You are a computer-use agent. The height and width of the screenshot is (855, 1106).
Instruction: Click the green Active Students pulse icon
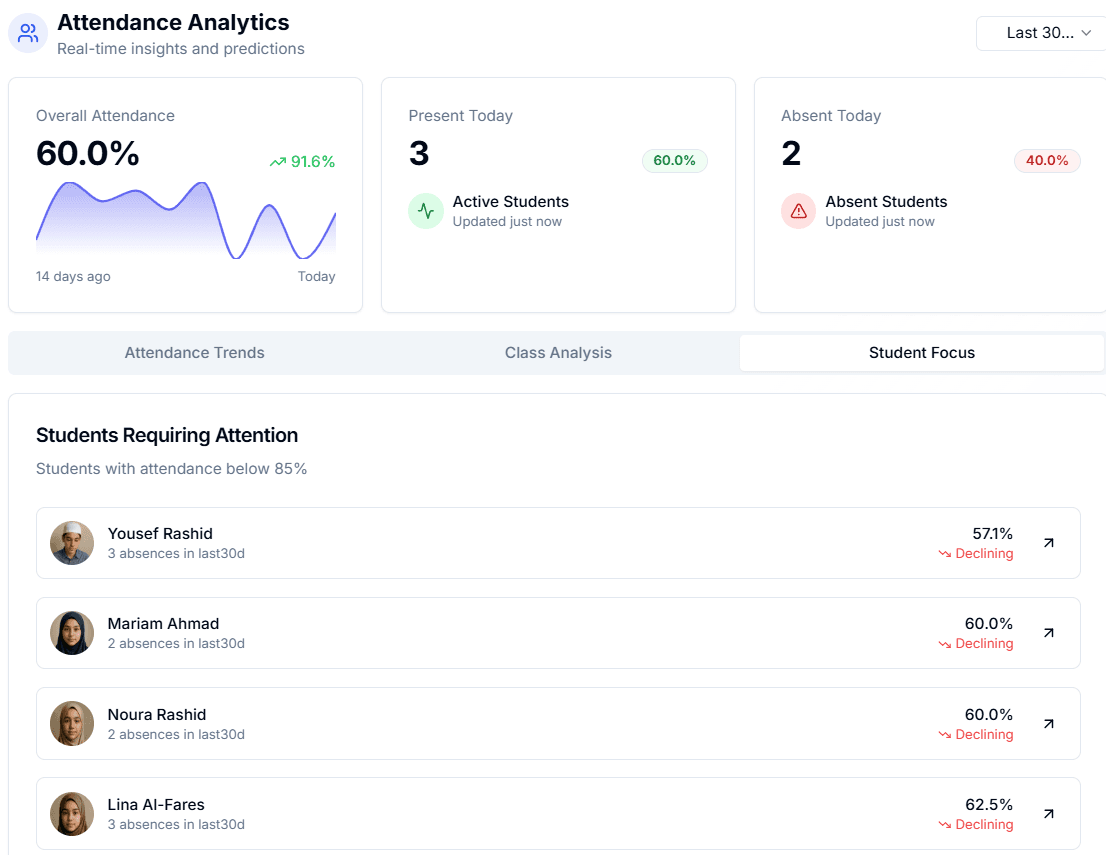[426, 211]
